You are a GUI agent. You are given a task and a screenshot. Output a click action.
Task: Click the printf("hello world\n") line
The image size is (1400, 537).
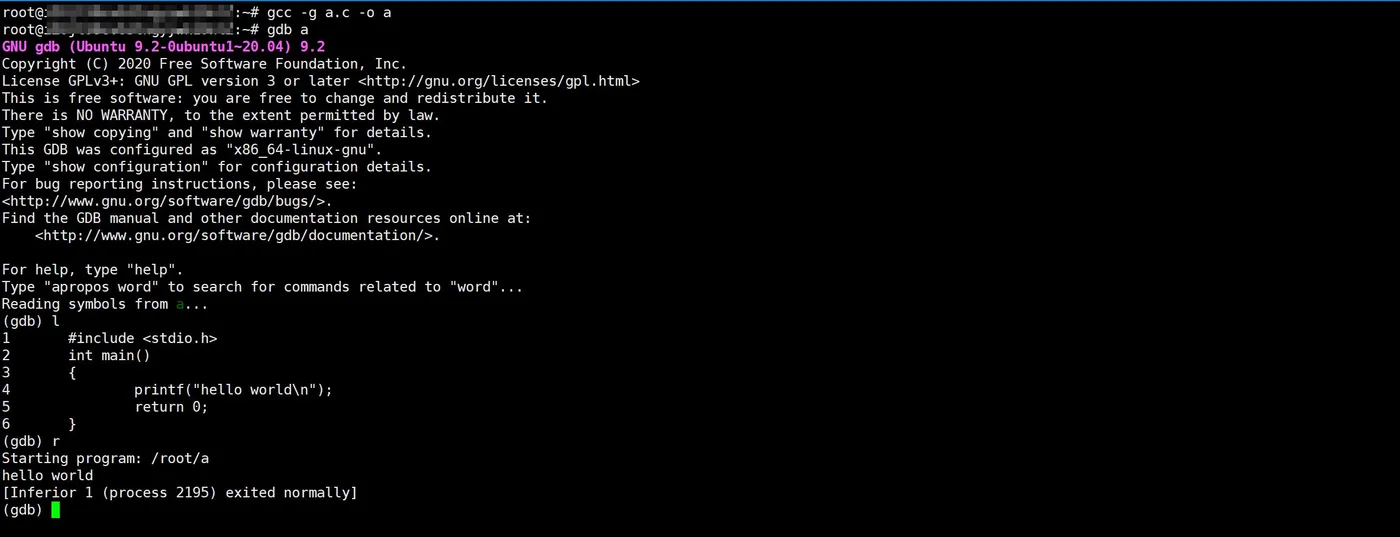click(x=233, y=389)
